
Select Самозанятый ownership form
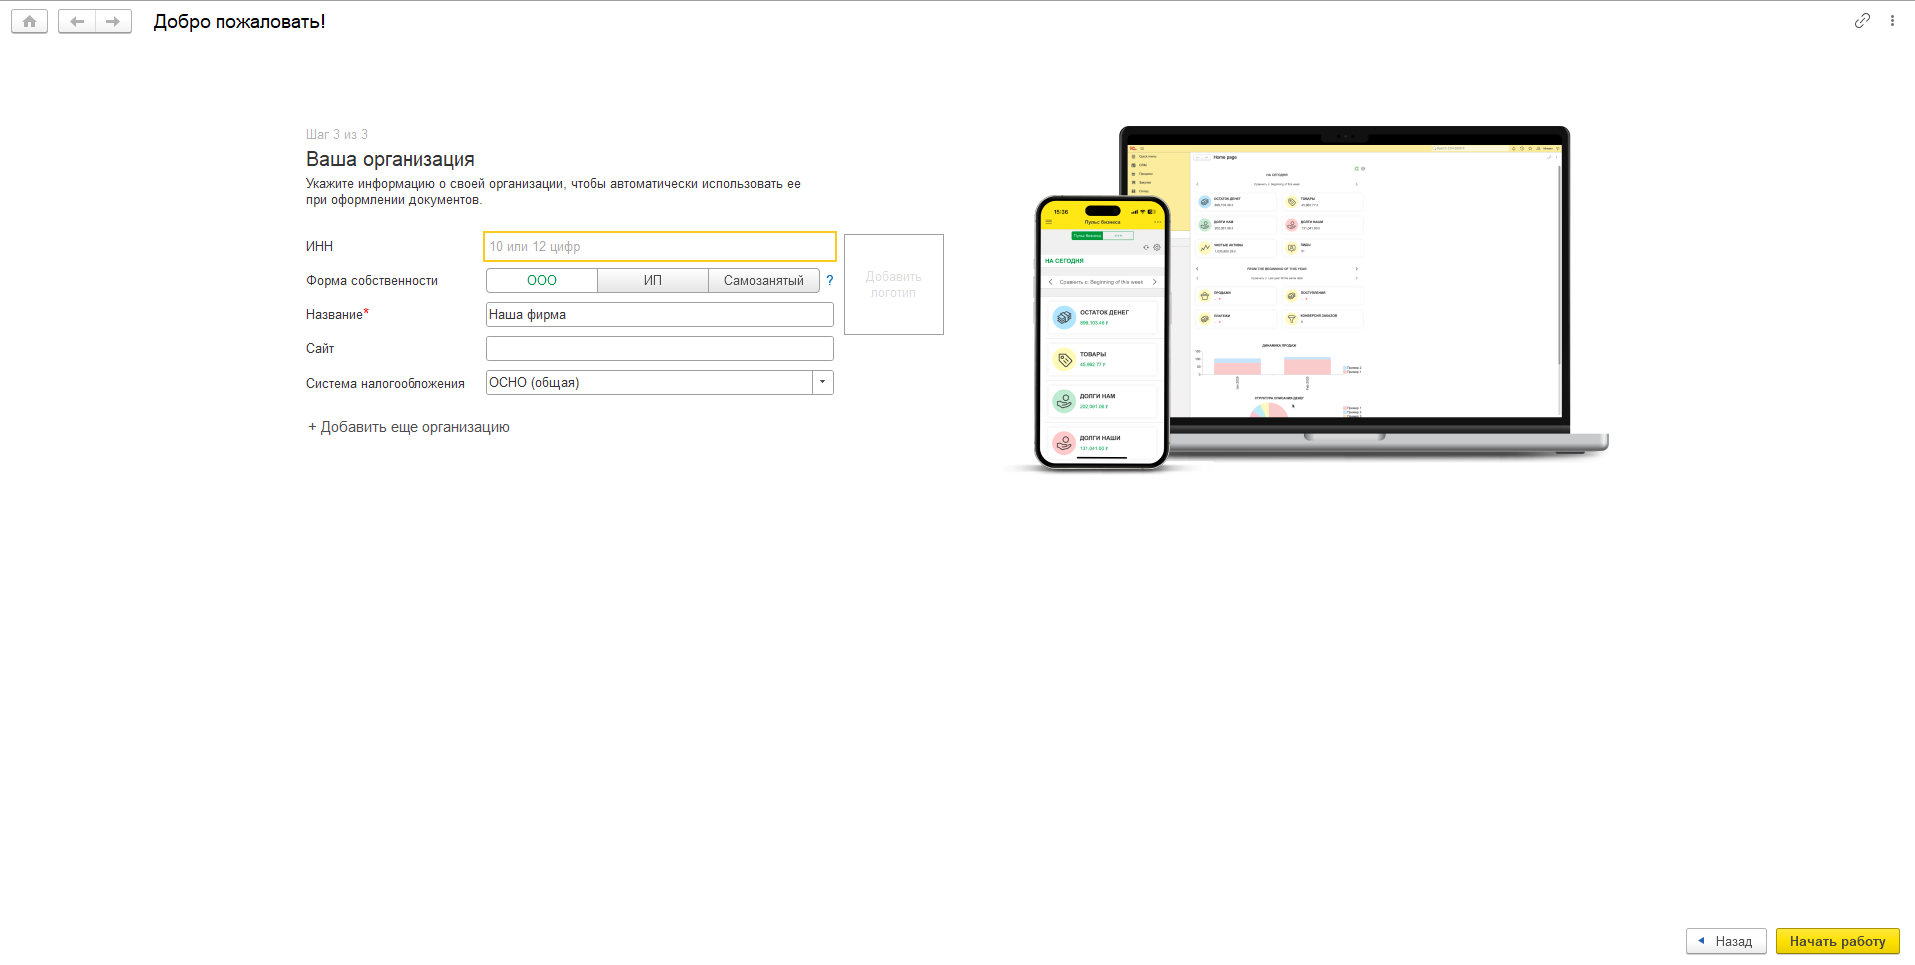coord(764,281)
